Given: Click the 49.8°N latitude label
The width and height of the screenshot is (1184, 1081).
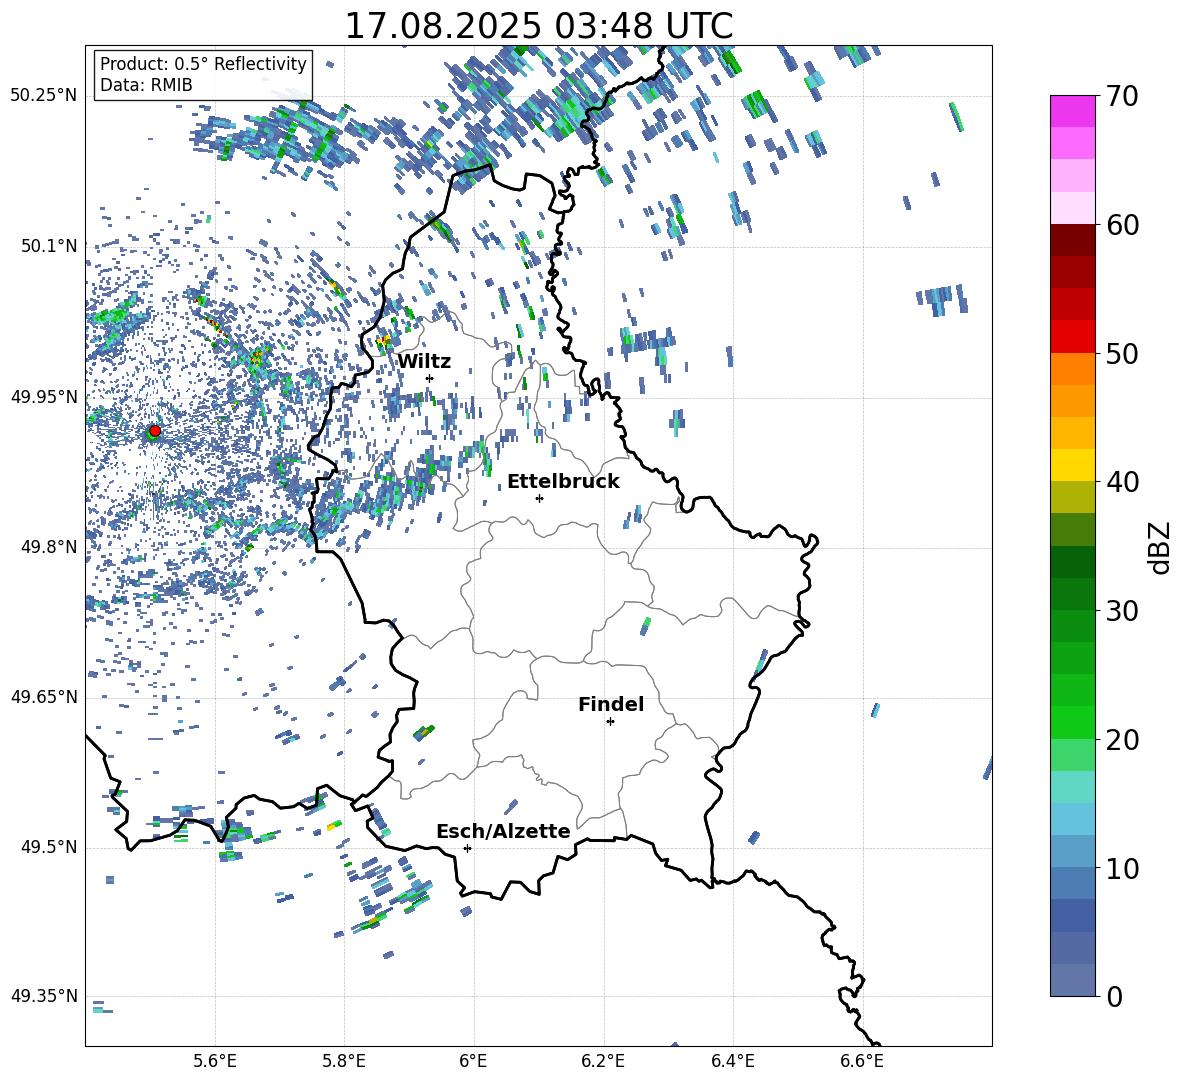Looking at the screenshot, I should pos(49,547).
